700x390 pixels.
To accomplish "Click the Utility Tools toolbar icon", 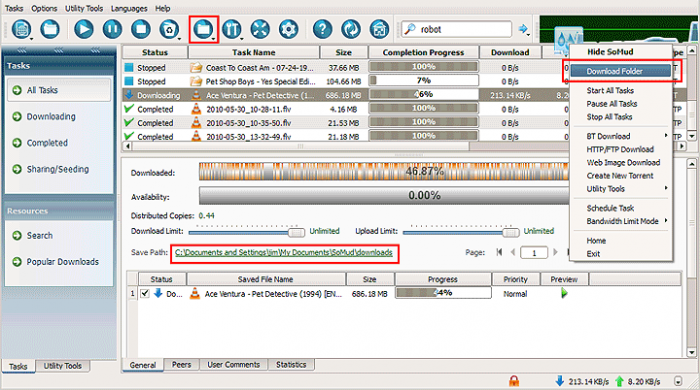I will click(x=231, y=29).
